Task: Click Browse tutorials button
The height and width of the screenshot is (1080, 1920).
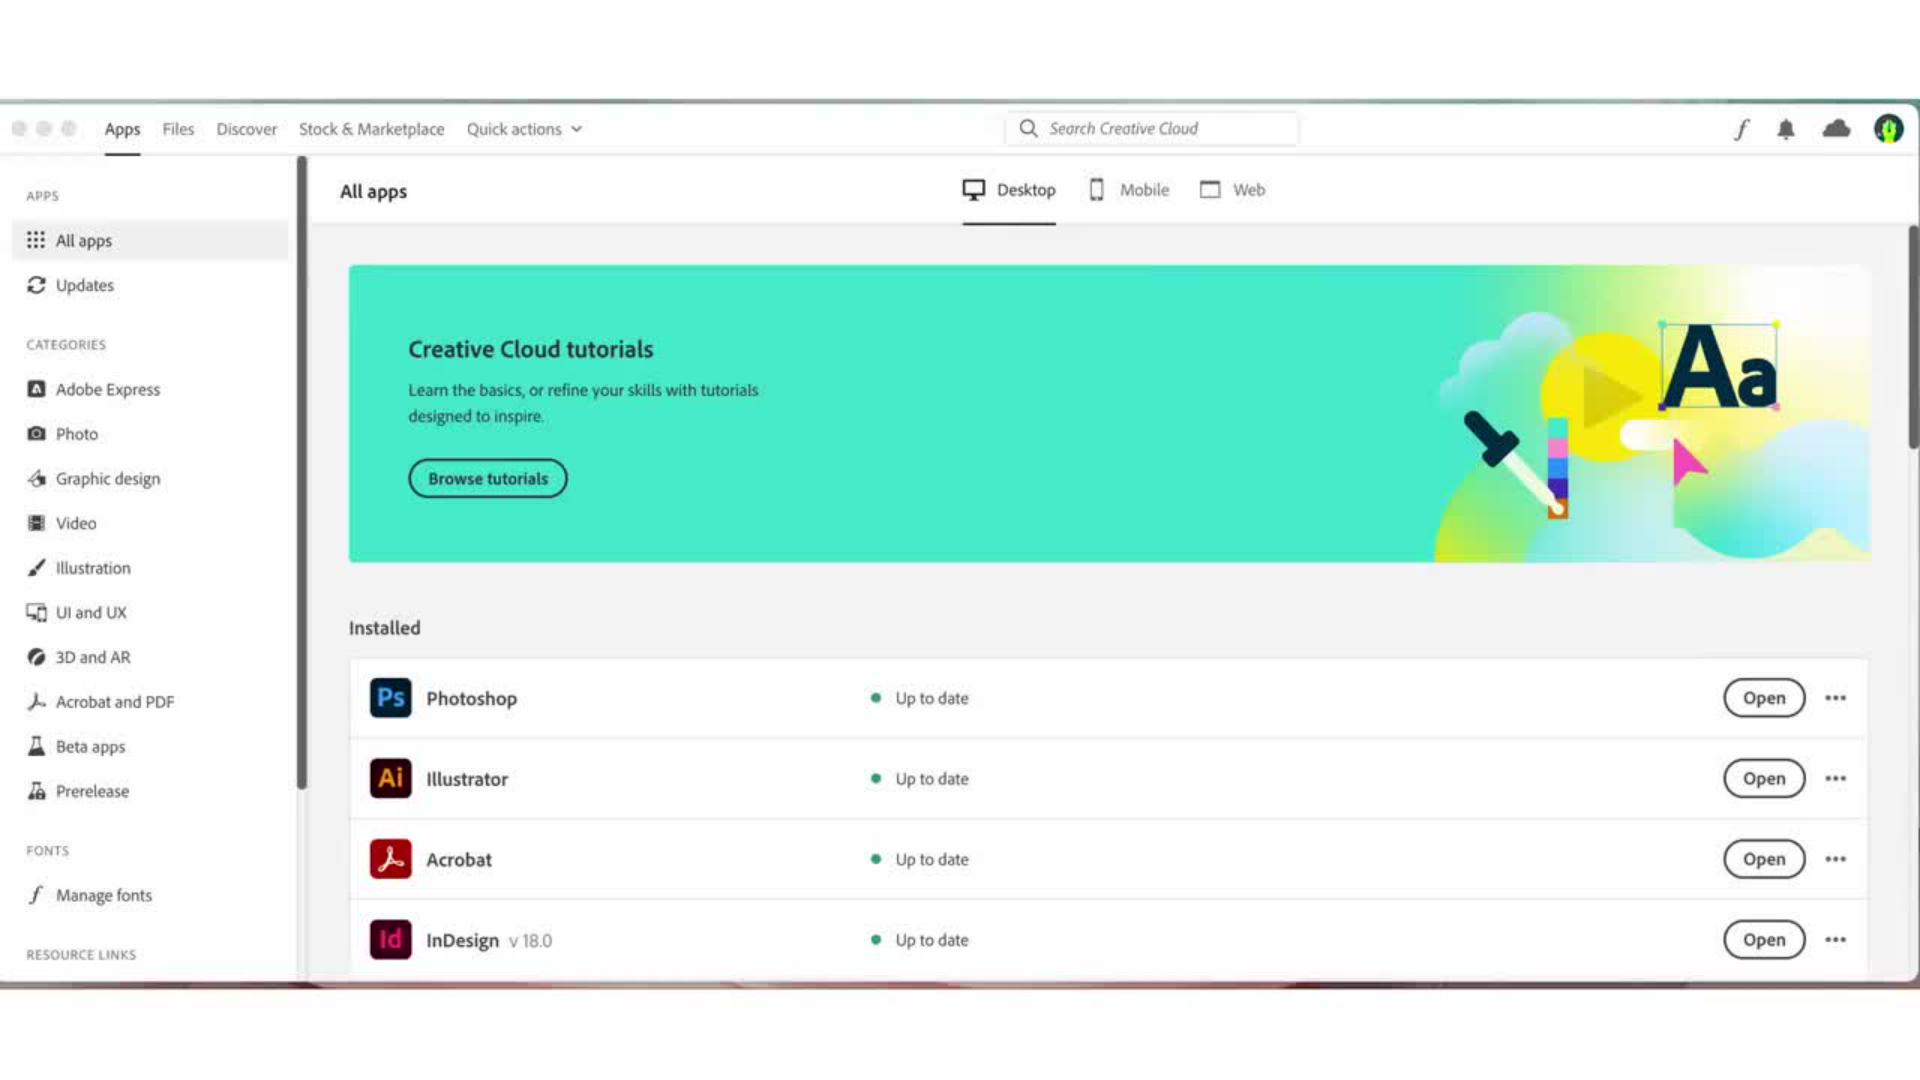Action: [488, 478]
